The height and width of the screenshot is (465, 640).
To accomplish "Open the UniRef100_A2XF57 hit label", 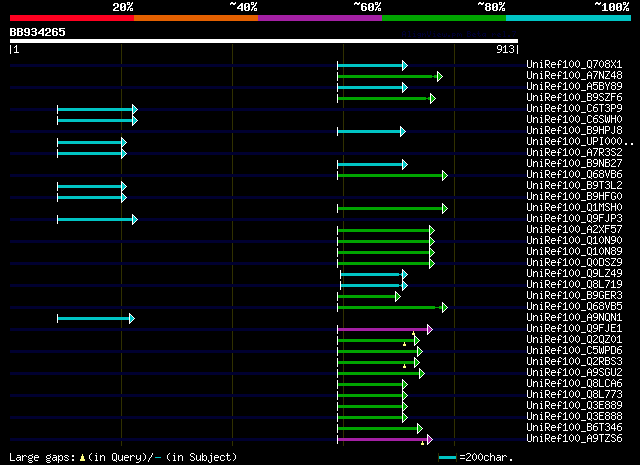I will click(574, 229).
